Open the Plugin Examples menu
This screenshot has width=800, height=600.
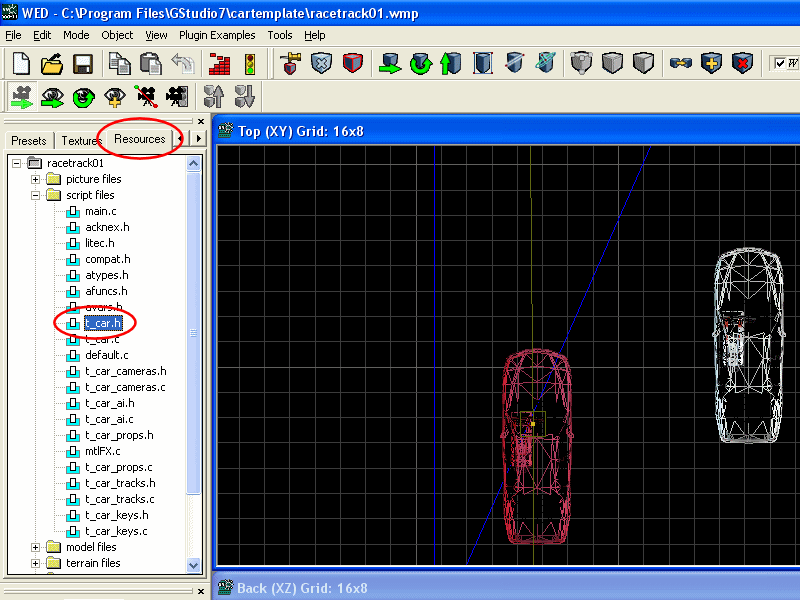[x=217, y=35]
